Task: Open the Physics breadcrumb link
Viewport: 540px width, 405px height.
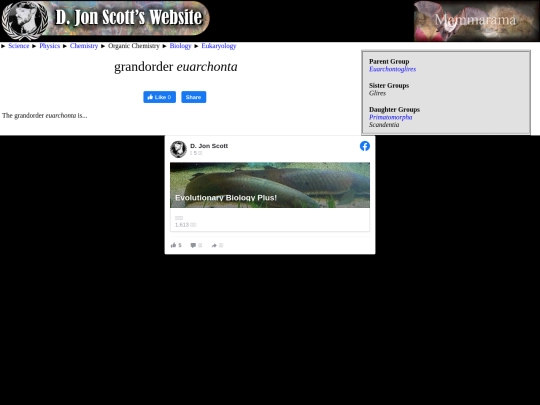Action: [x=50, y=46]
